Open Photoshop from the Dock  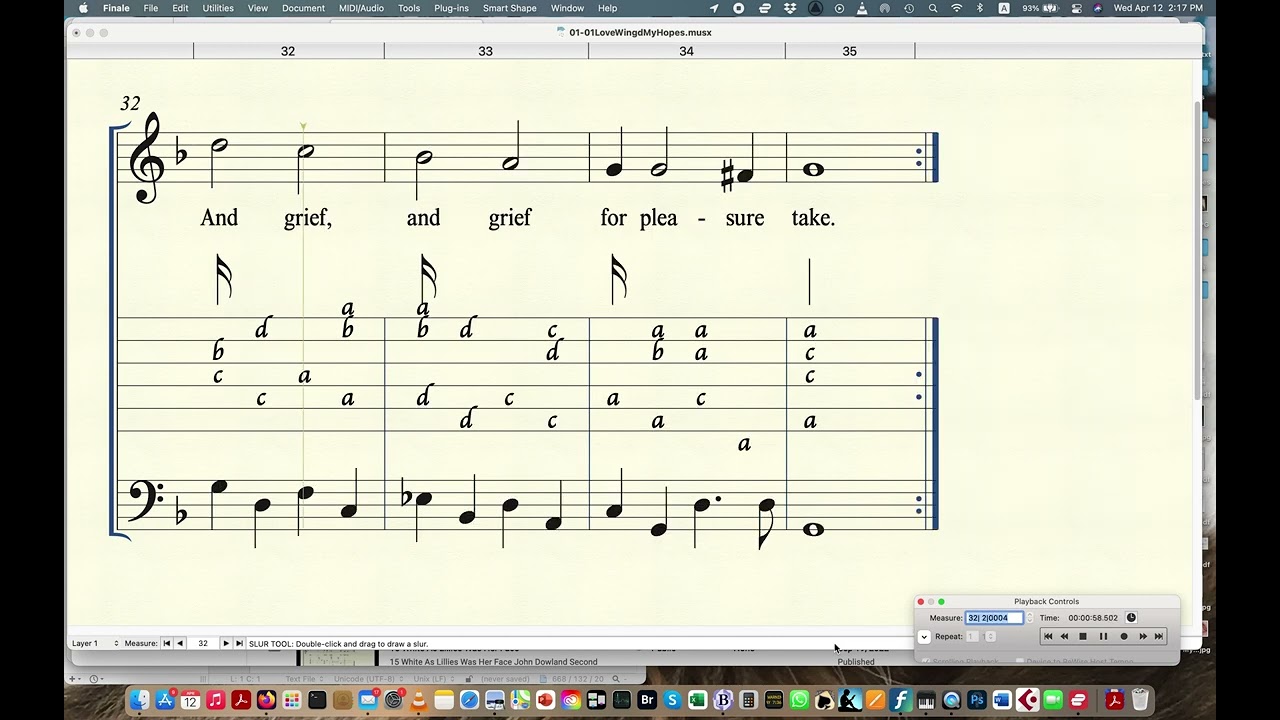(977, 700)
